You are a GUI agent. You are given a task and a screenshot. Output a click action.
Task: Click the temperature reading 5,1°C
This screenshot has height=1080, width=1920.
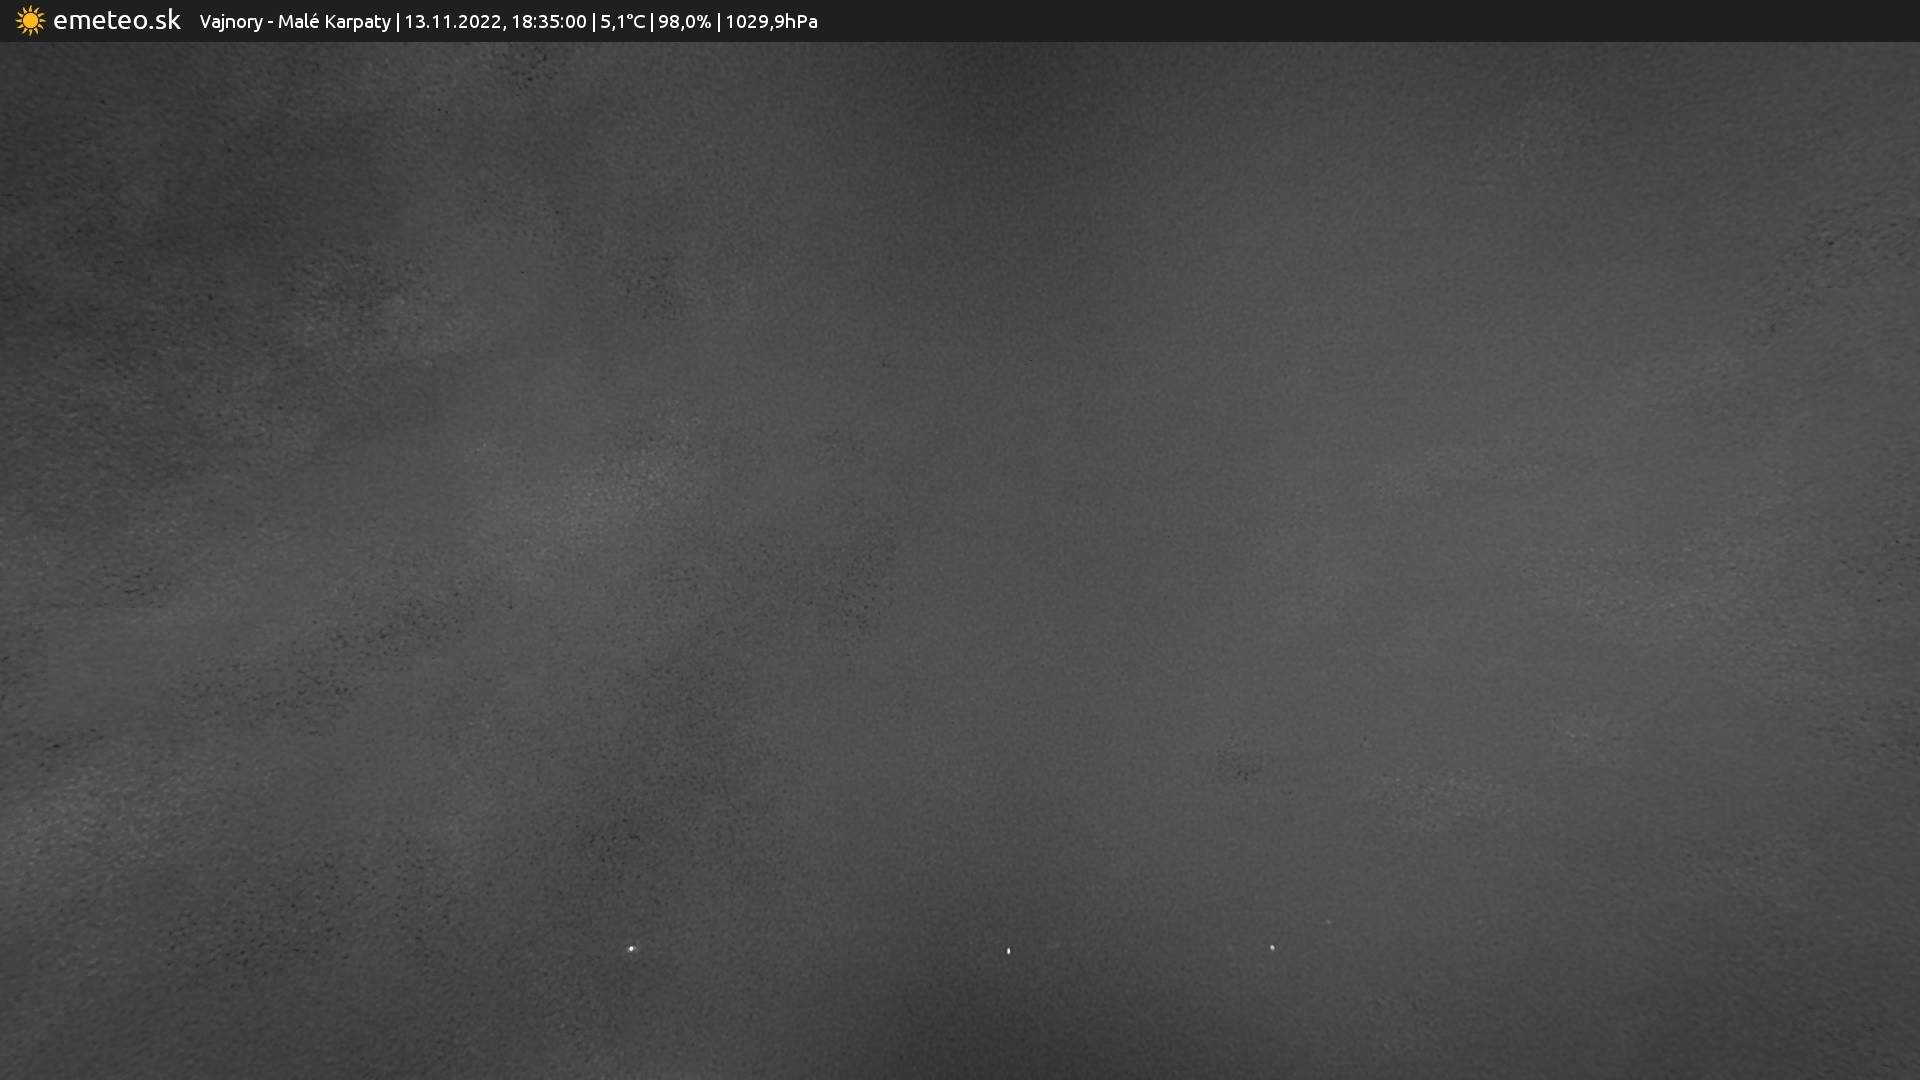622,22
